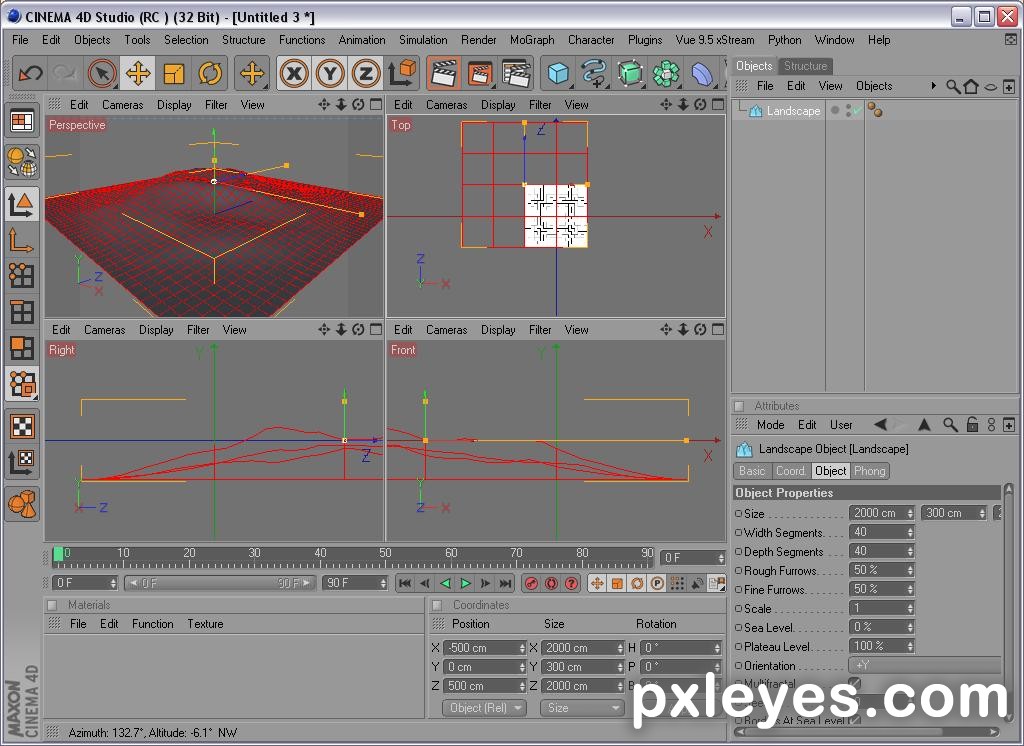The height and width of the screenshot is (746, 1024).
Task: Toggle the Z axis lock
Action: point(366,73)
